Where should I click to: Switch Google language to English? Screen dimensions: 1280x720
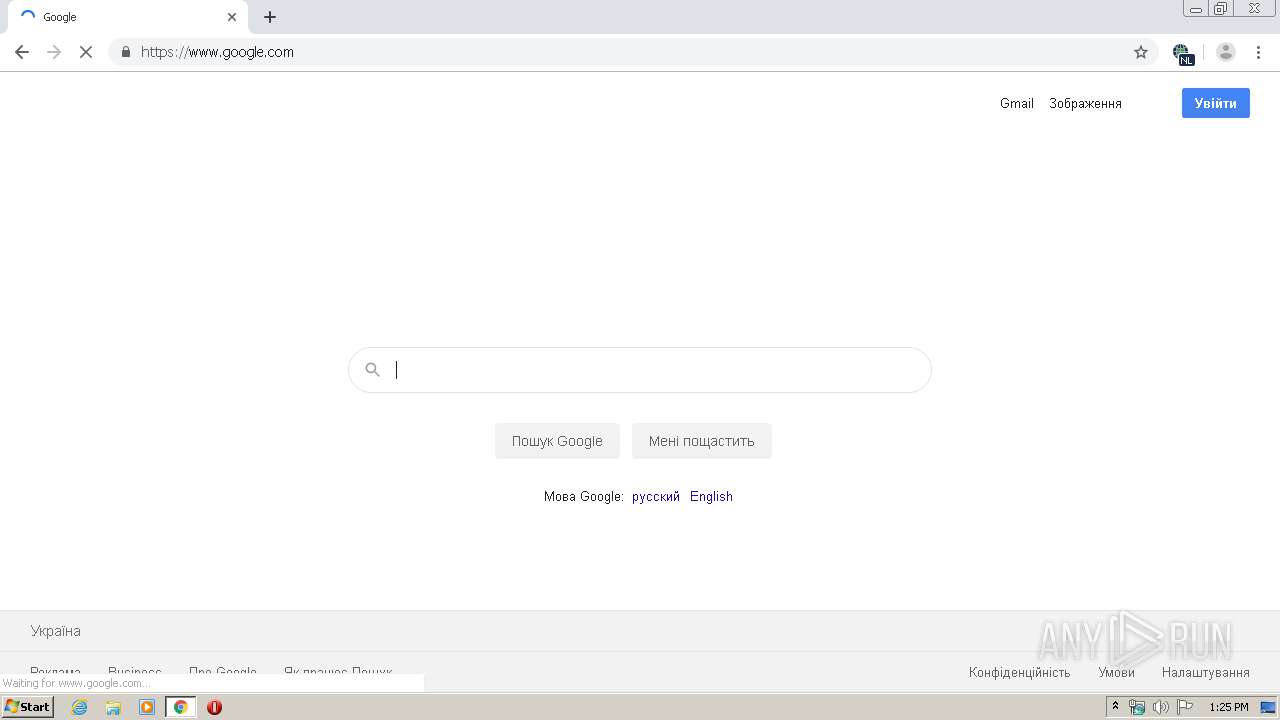click(x=711, y=496)
